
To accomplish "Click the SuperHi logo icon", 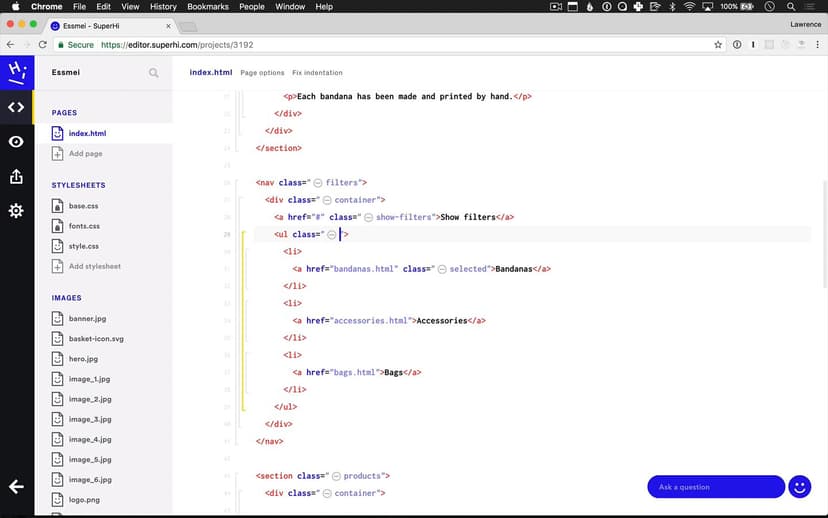I will [16, 72].
